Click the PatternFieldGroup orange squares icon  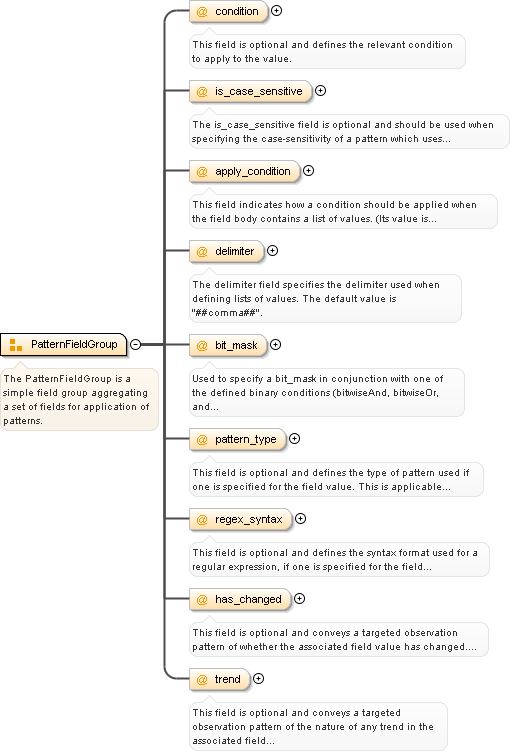[x=16, y=345]
